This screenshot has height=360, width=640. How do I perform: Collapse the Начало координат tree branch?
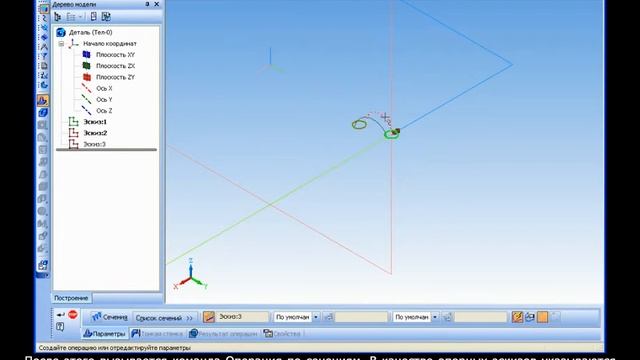tap(61, 44)
